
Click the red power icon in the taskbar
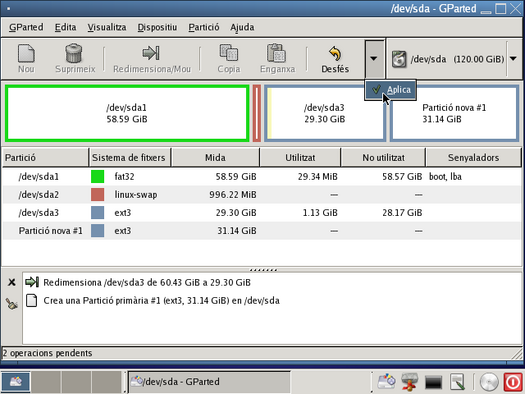(x=513, y=382)
